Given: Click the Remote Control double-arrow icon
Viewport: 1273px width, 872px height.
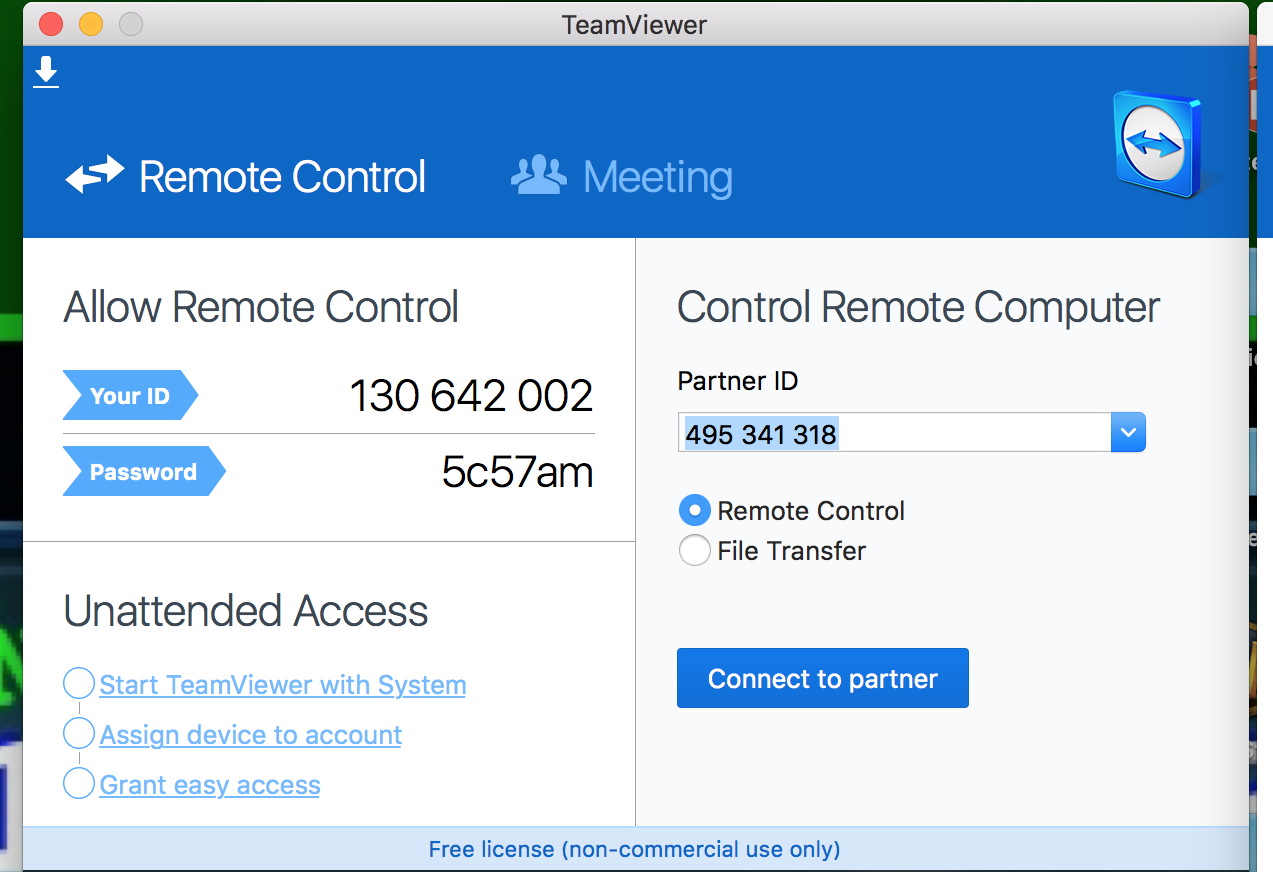Looking at the screenshot, I should point(95,176).
